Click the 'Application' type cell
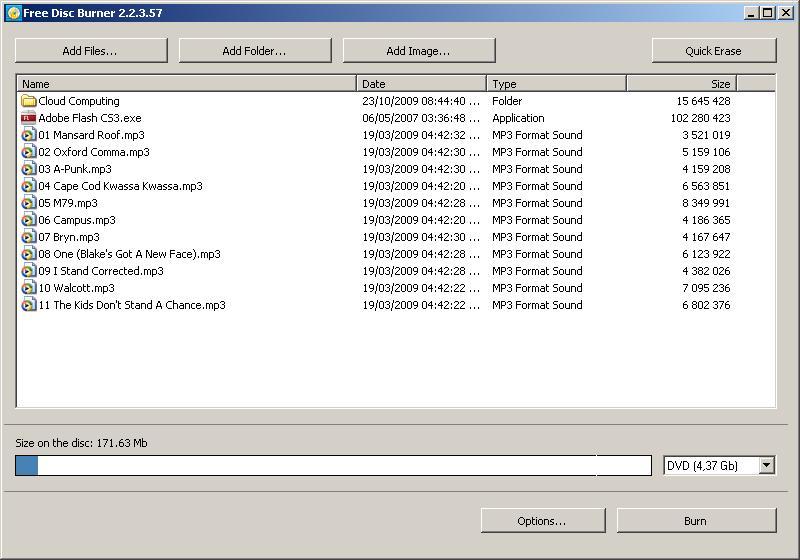 point(518,118)
